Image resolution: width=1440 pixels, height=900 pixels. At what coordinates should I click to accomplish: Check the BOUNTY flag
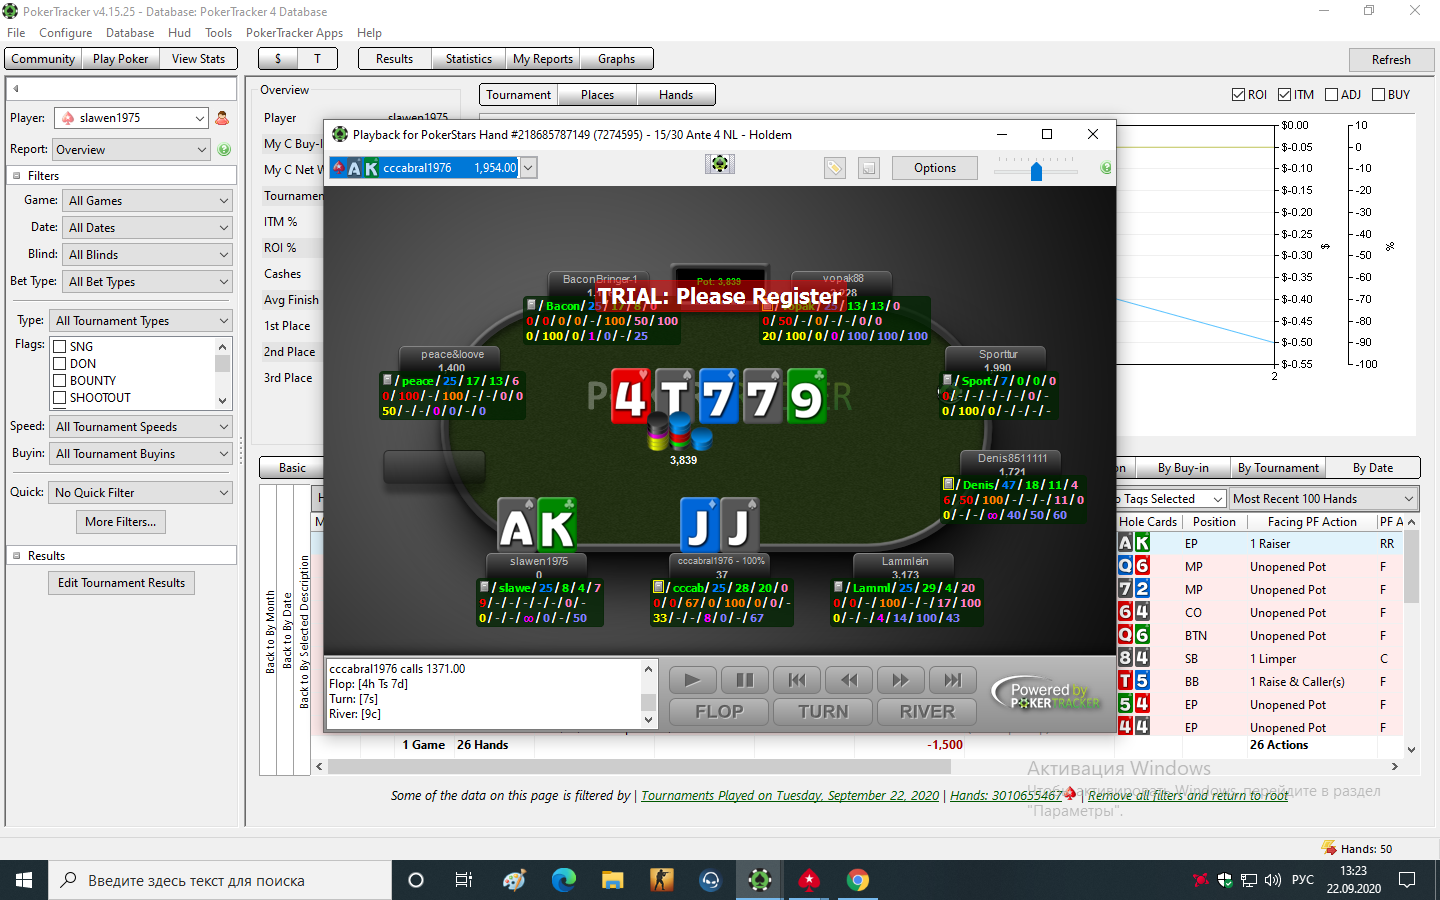coord(60,381)
